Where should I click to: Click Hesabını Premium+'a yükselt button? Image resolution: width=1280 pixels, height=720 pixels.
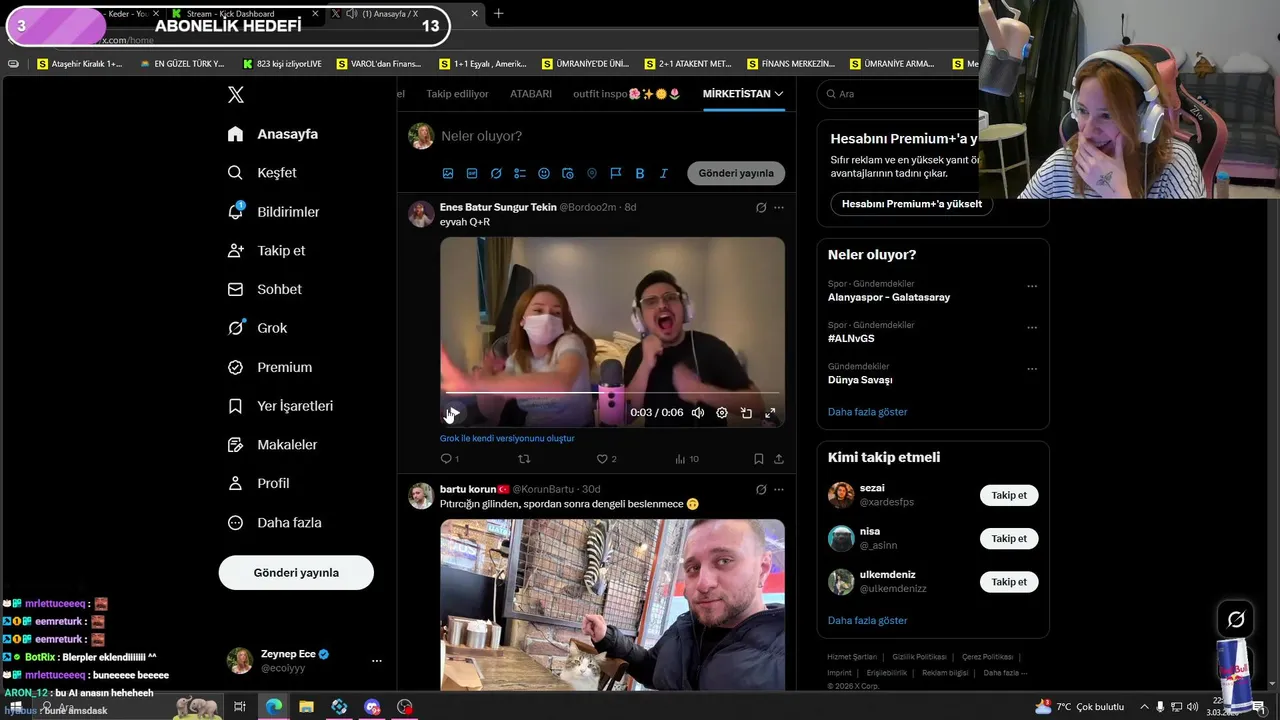point(912,204)
